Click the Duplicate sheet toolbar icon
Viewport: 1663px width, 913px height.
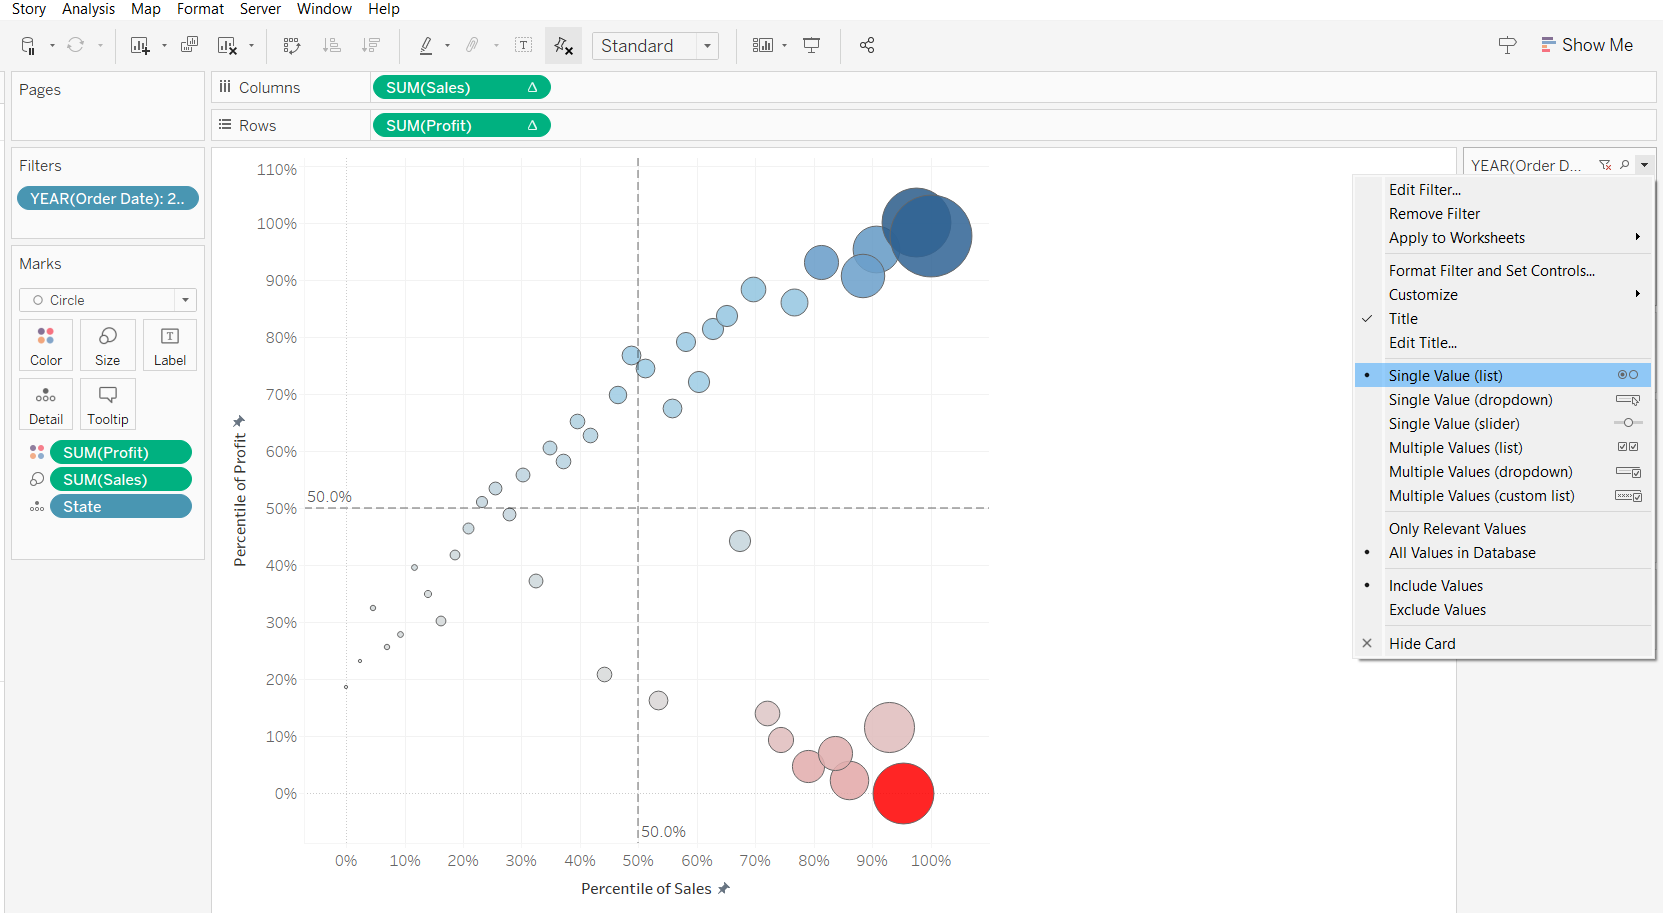189,45
